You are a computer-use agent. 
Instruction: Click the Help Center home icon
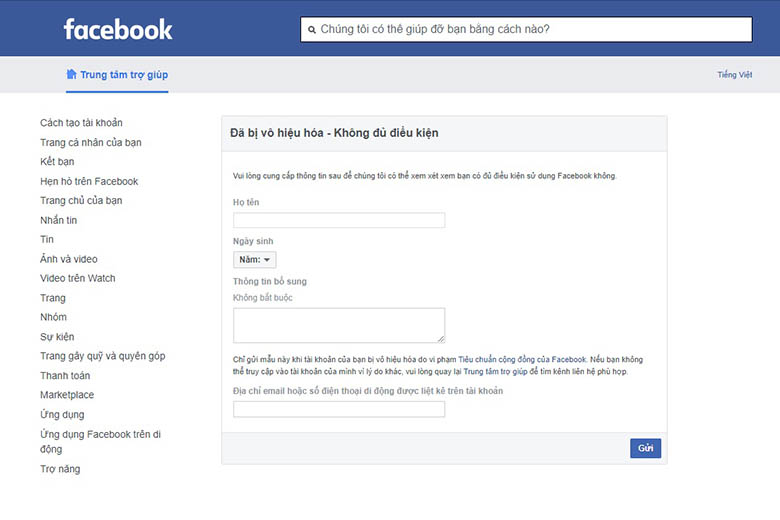tap(72, 74)
